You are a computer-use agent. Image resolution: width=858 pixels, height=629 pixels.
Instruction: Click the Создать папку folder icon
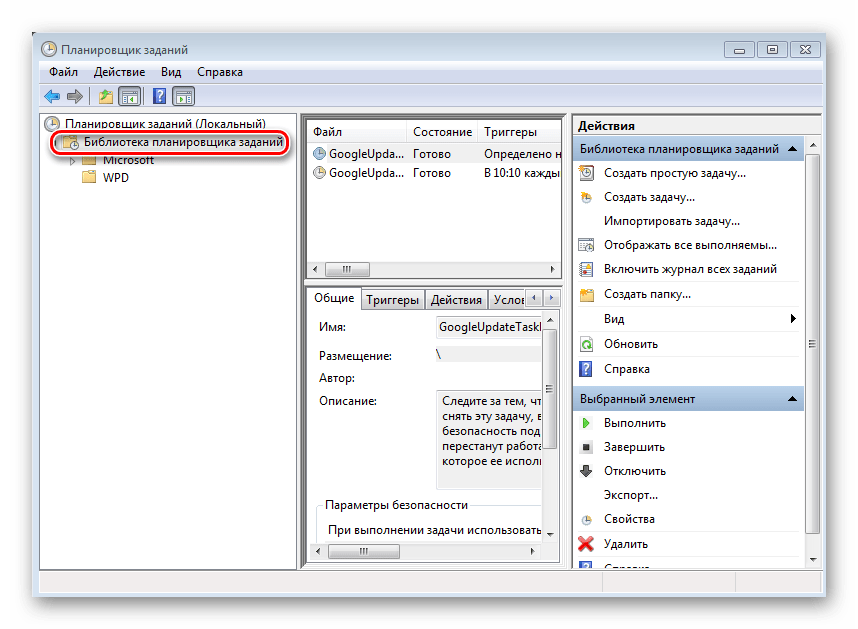[586, 294]
